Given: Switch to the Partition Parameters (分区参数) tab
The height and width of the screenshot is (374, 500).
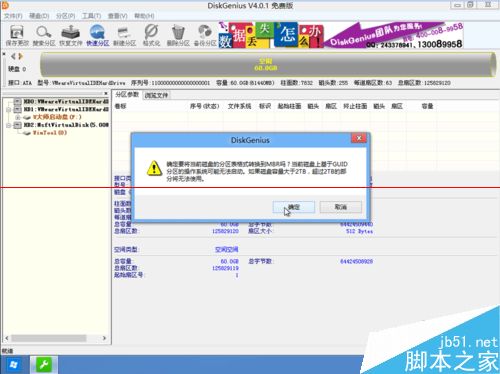Looking at the screenshot, I should [127, 95].
